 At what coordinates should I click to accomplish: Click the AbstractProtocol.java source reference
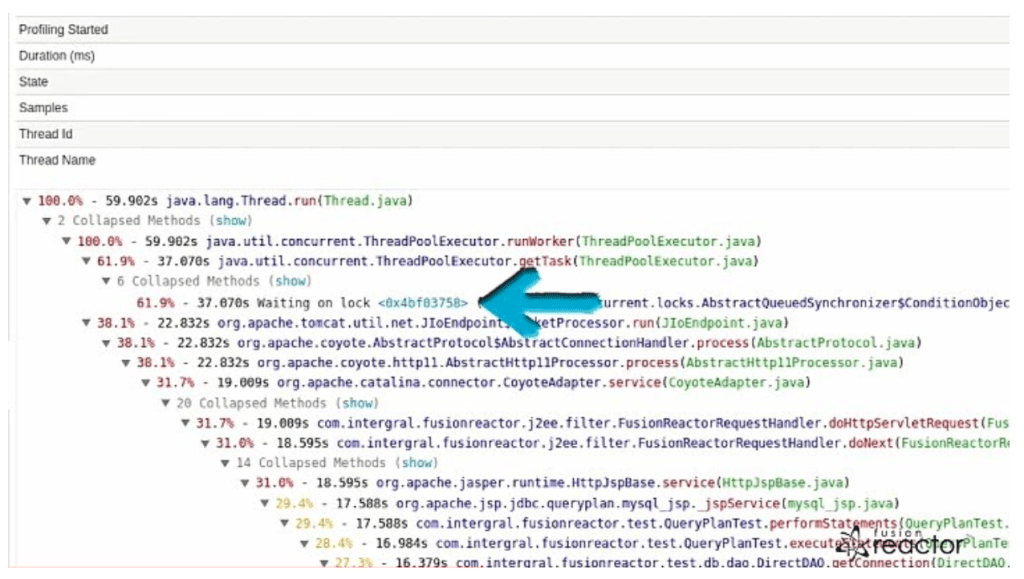(835, 343)
